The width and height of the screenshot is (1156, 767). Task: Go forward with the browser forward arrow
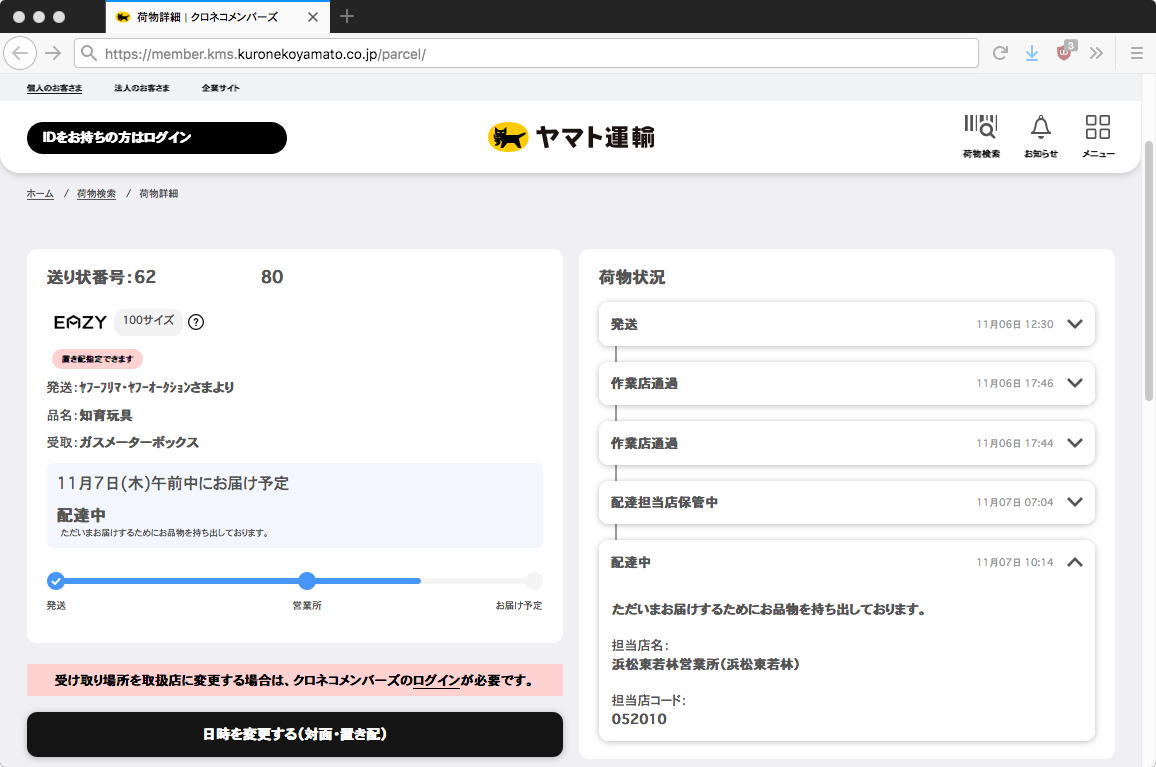(53, 53)
